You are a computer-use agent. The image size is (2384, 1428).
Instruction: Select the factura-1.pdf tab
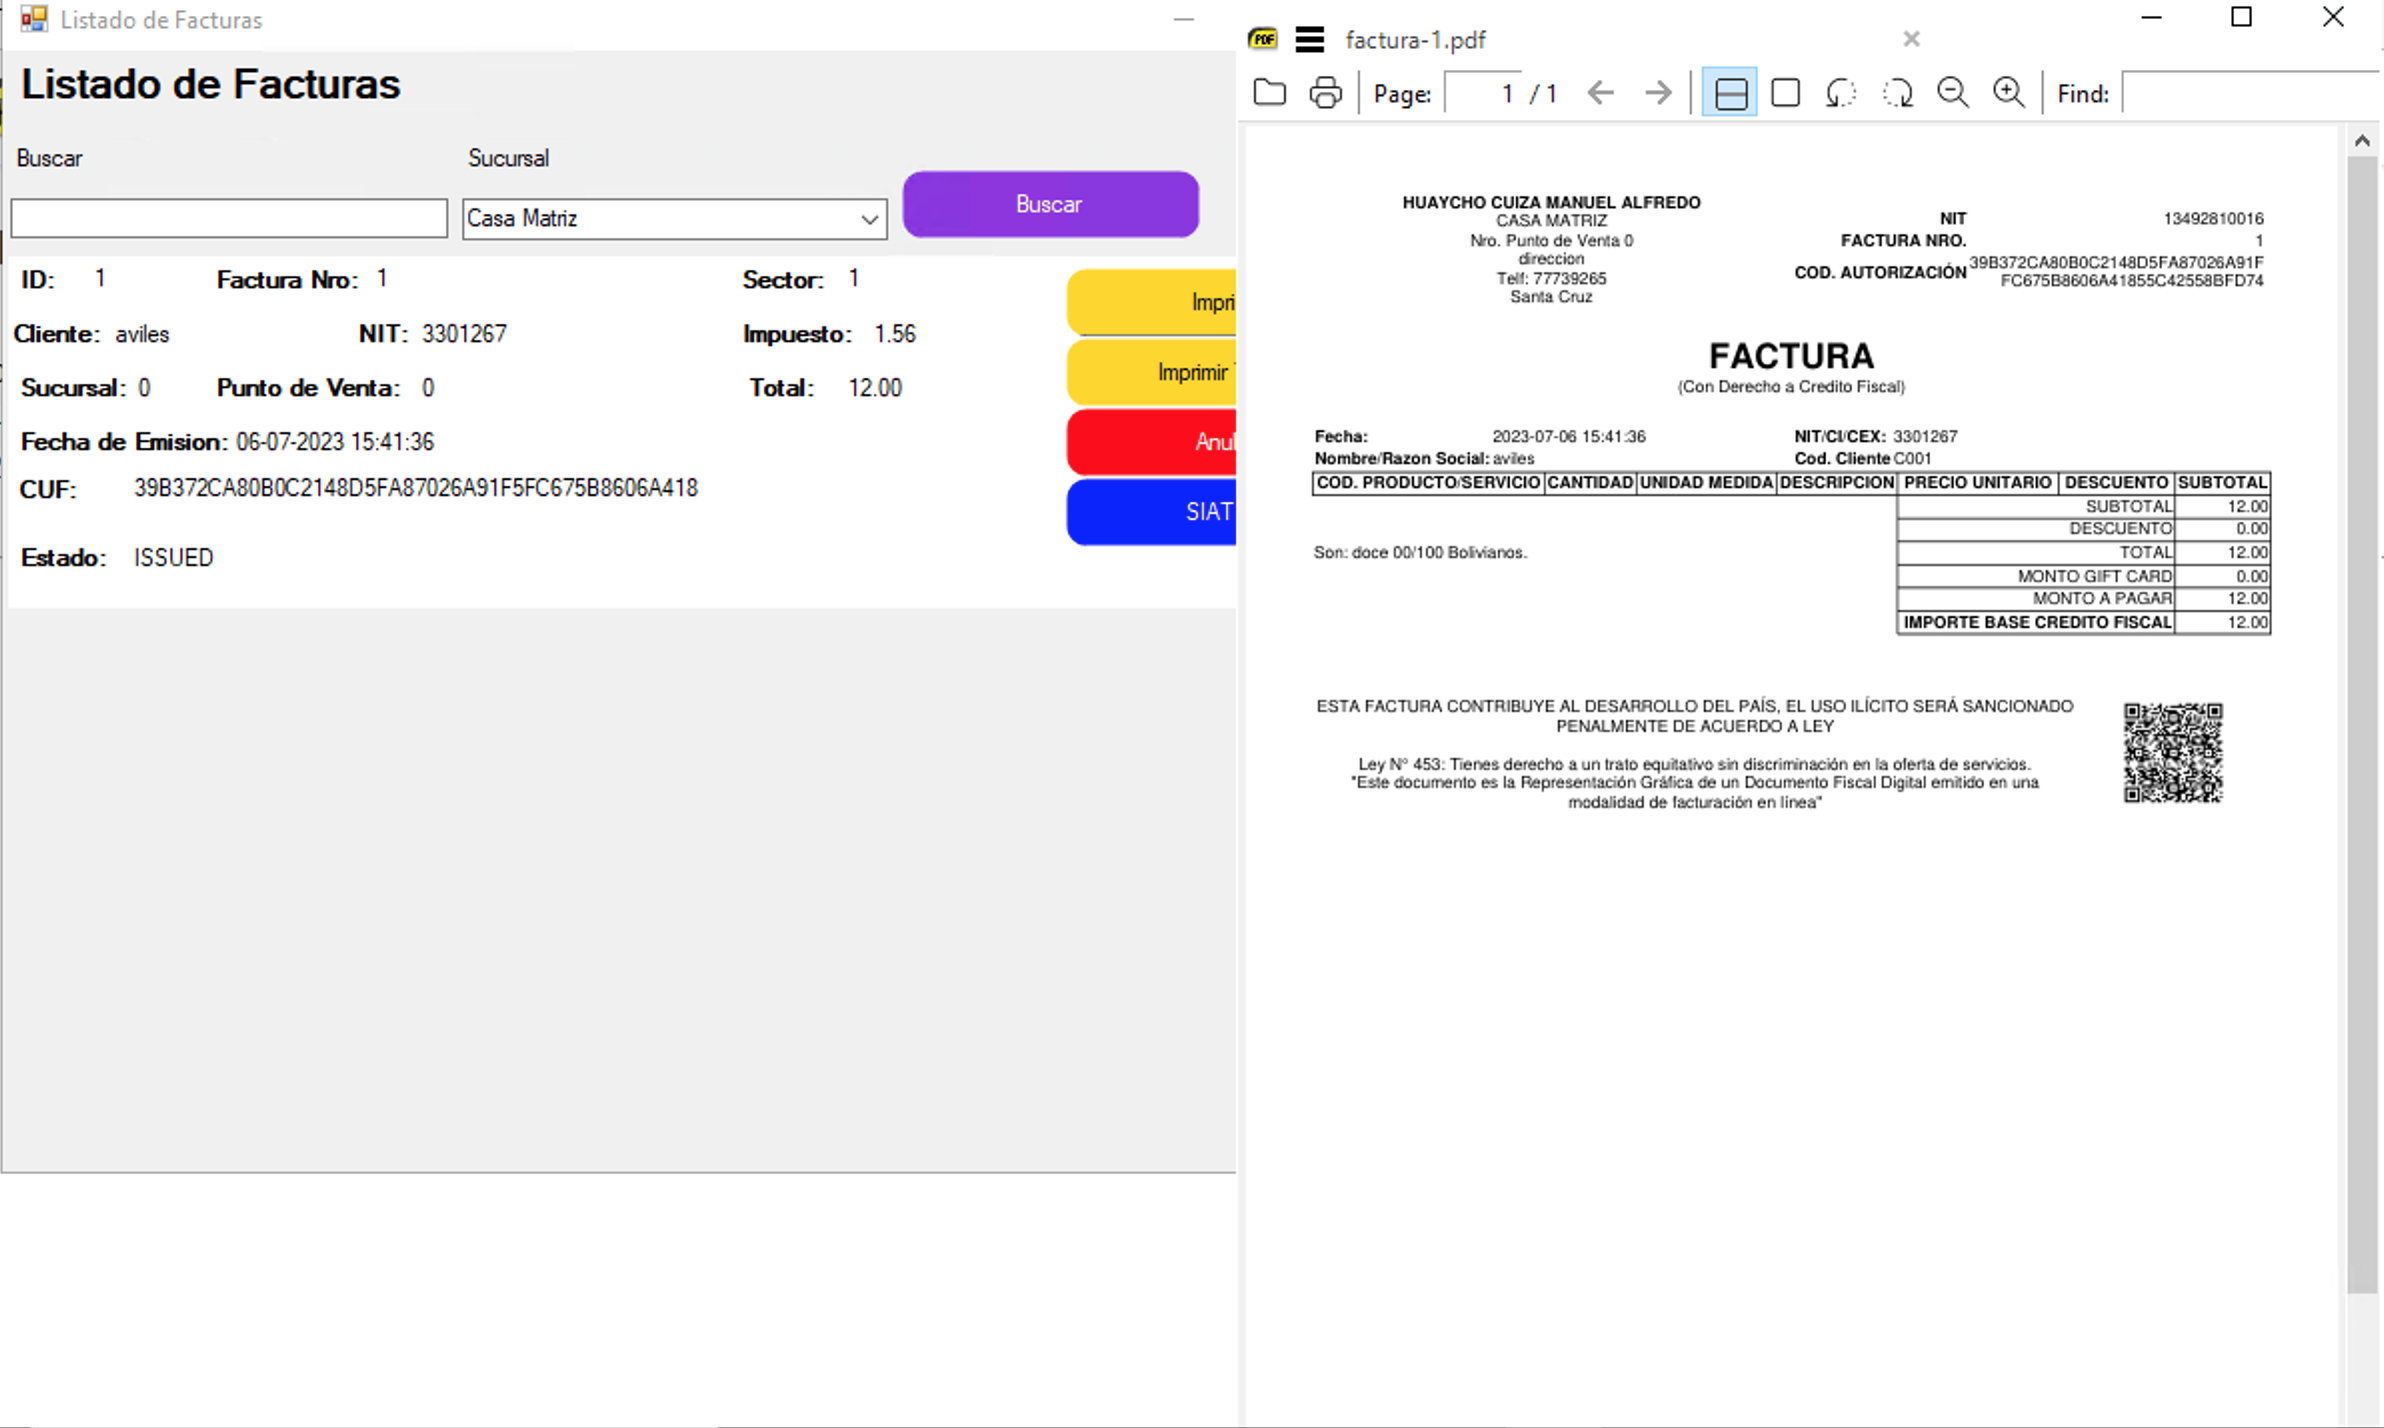click(1415, 40)
